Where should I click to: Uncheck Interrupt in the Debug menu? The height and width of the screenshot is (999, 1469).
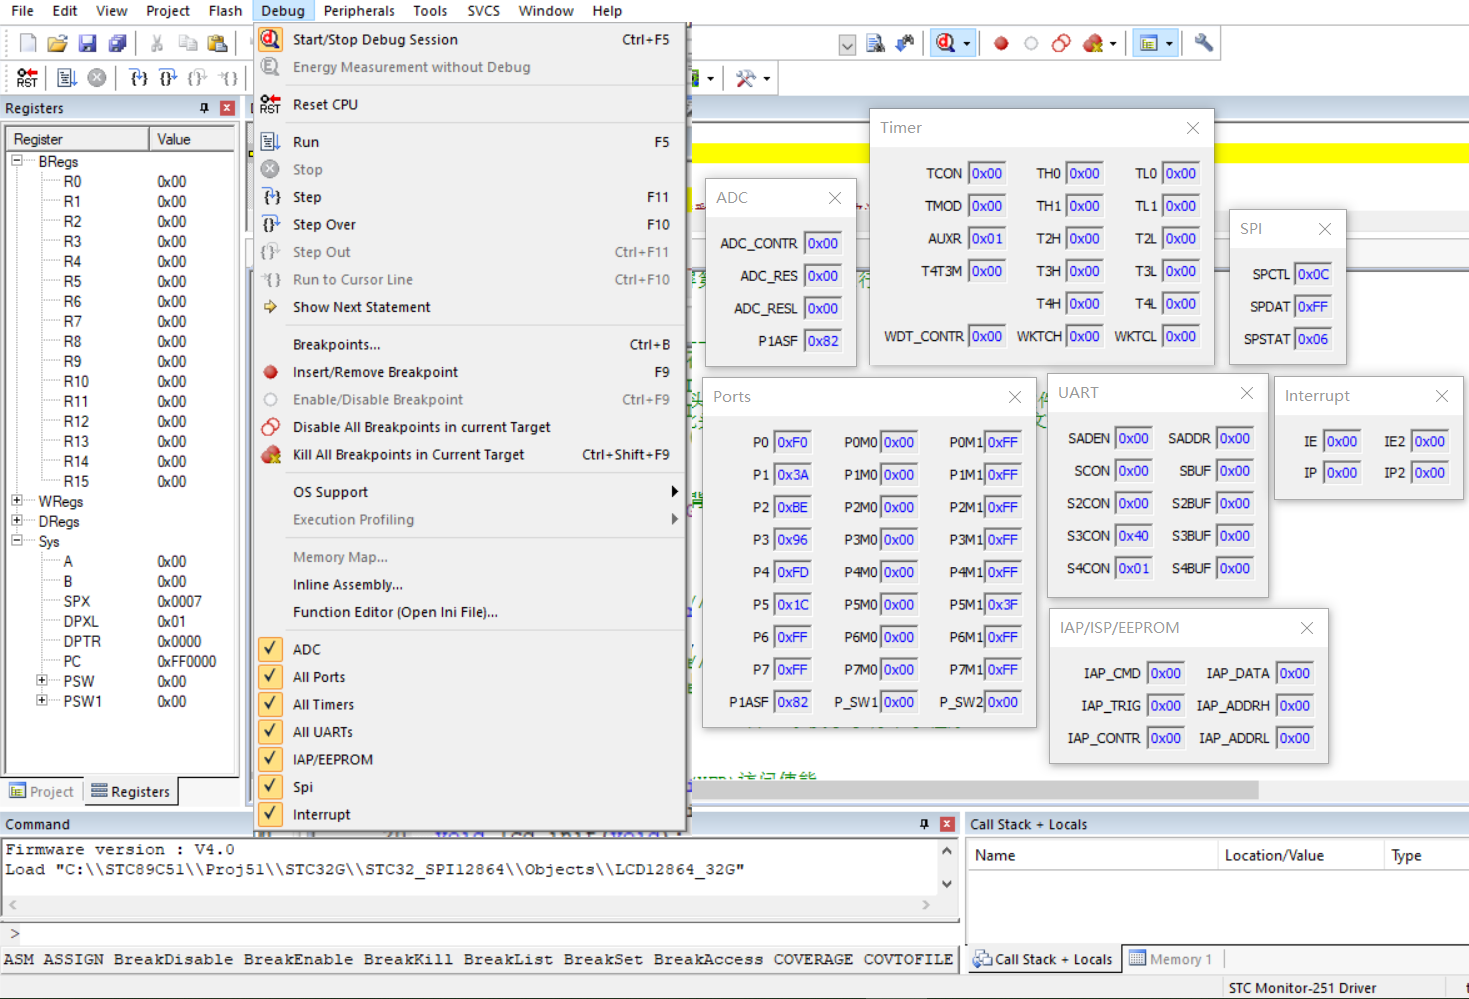tap(270, 814)
